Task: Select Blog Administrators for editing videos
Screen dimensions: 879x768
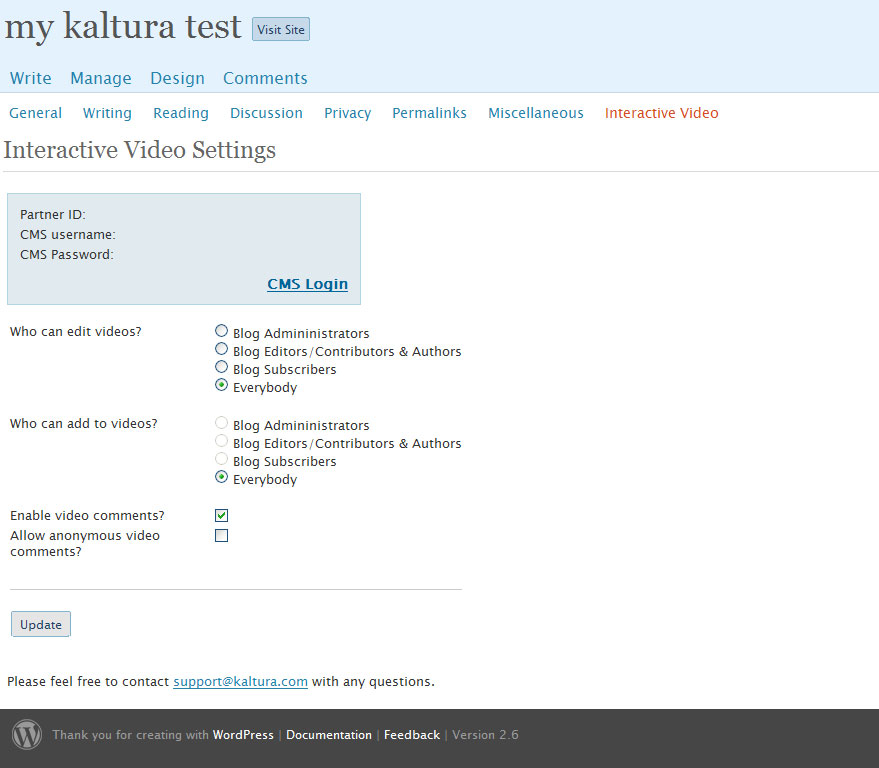Action: tap(221, 331)
